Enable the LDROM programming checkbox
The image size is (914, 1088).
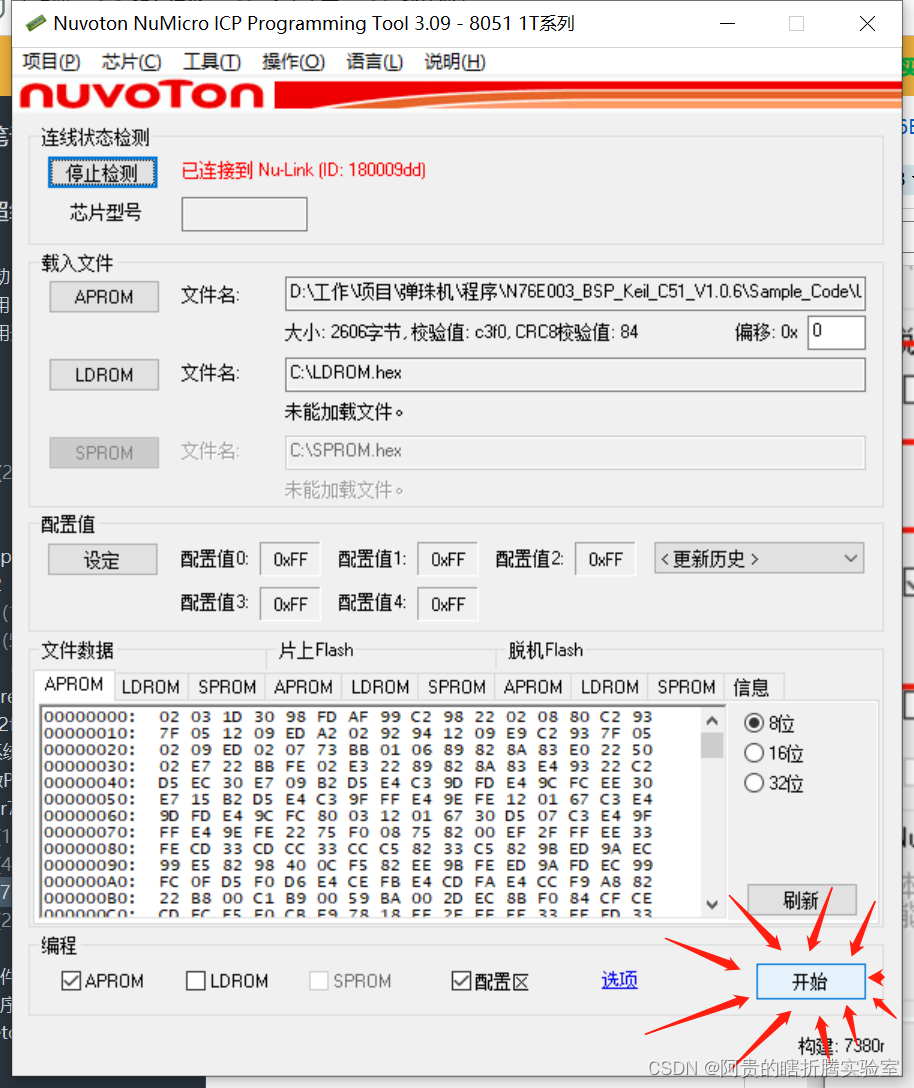click(195, 981)
